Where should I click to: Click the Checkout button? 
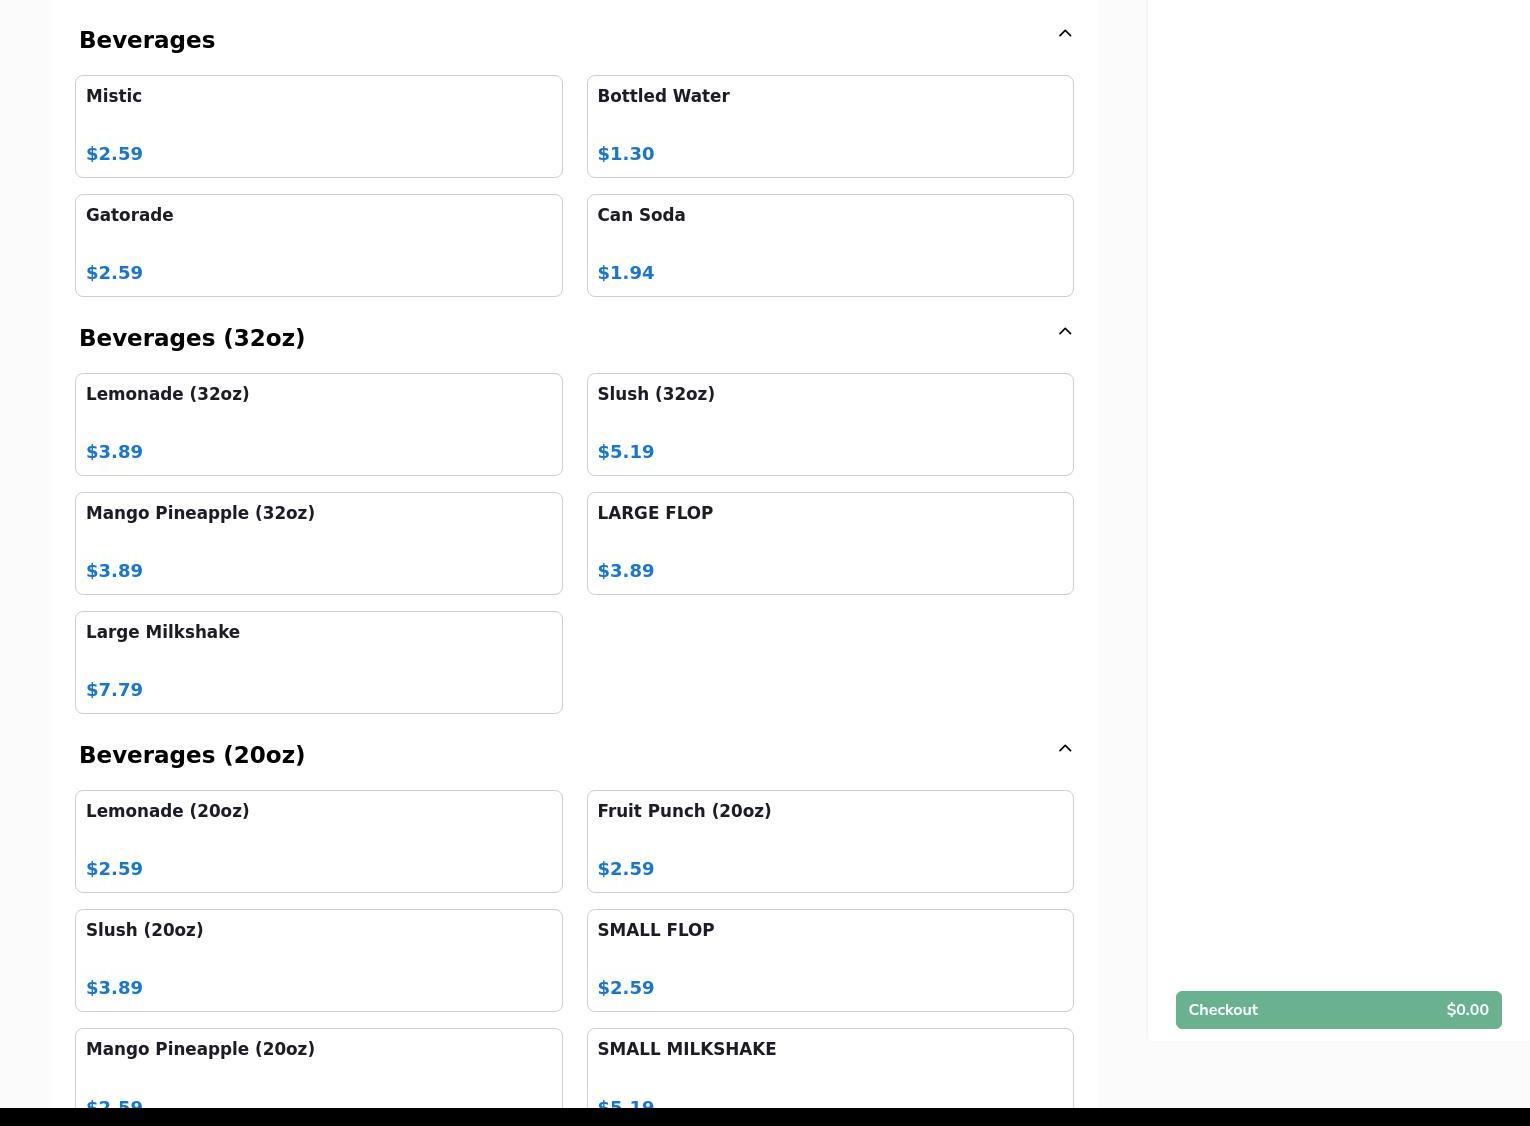click(x=1338, y=1010)
